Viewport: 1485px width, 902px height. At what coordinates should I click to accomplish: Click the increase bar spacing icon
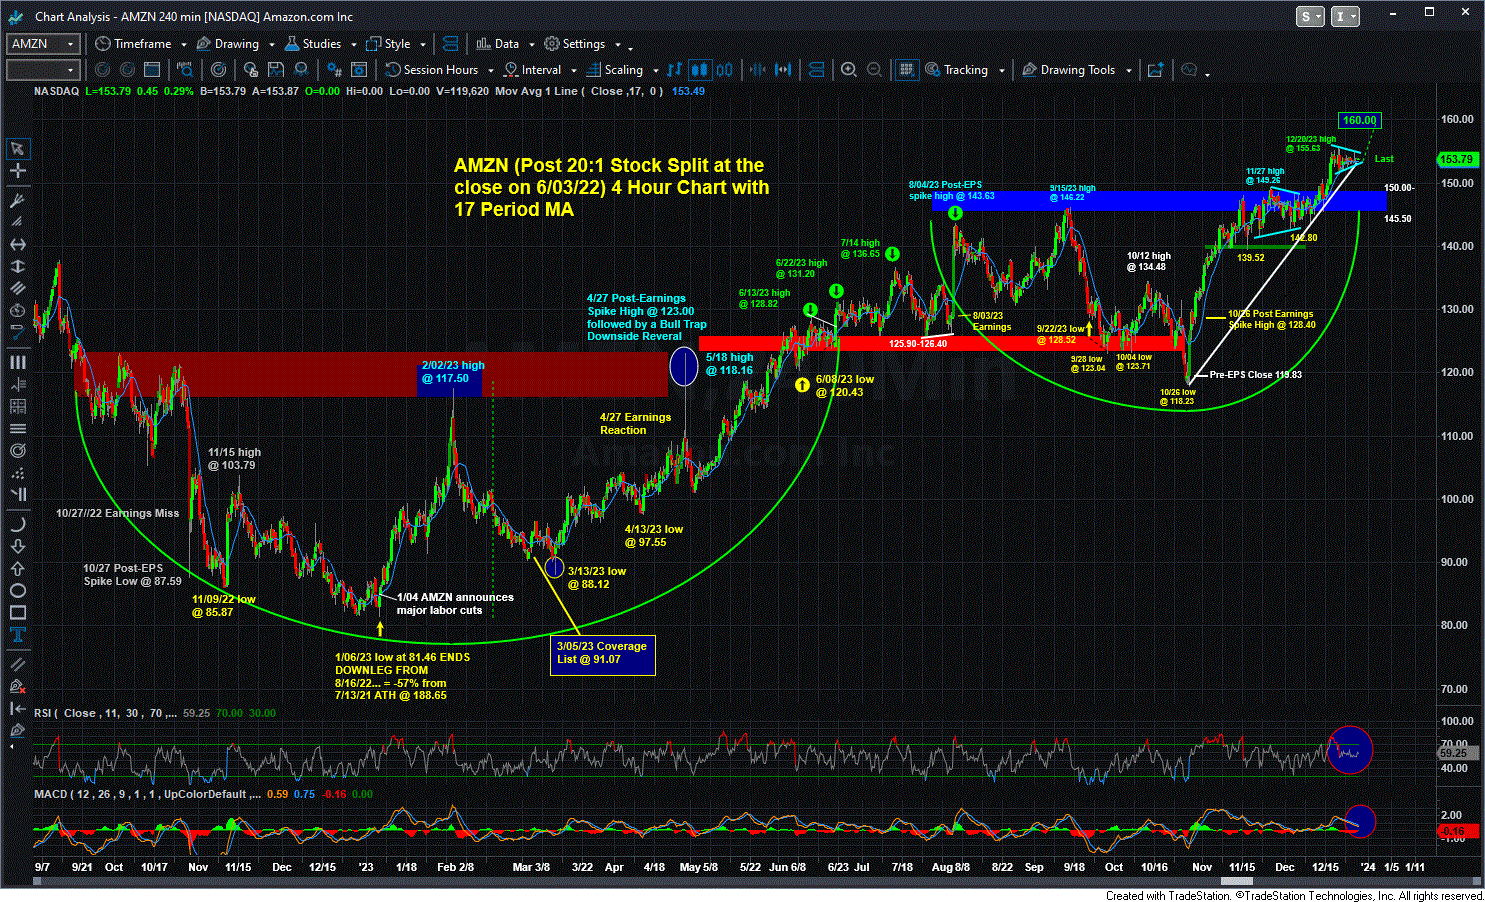[x=783, y=70]
